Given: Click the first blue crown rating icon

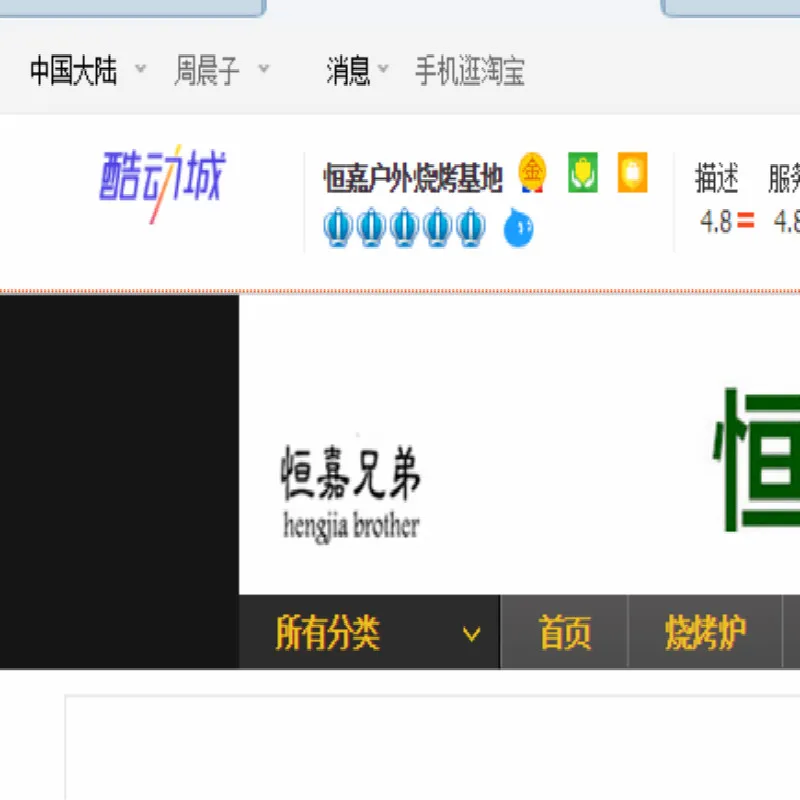Looking at the screenshot, I should 338,227.
